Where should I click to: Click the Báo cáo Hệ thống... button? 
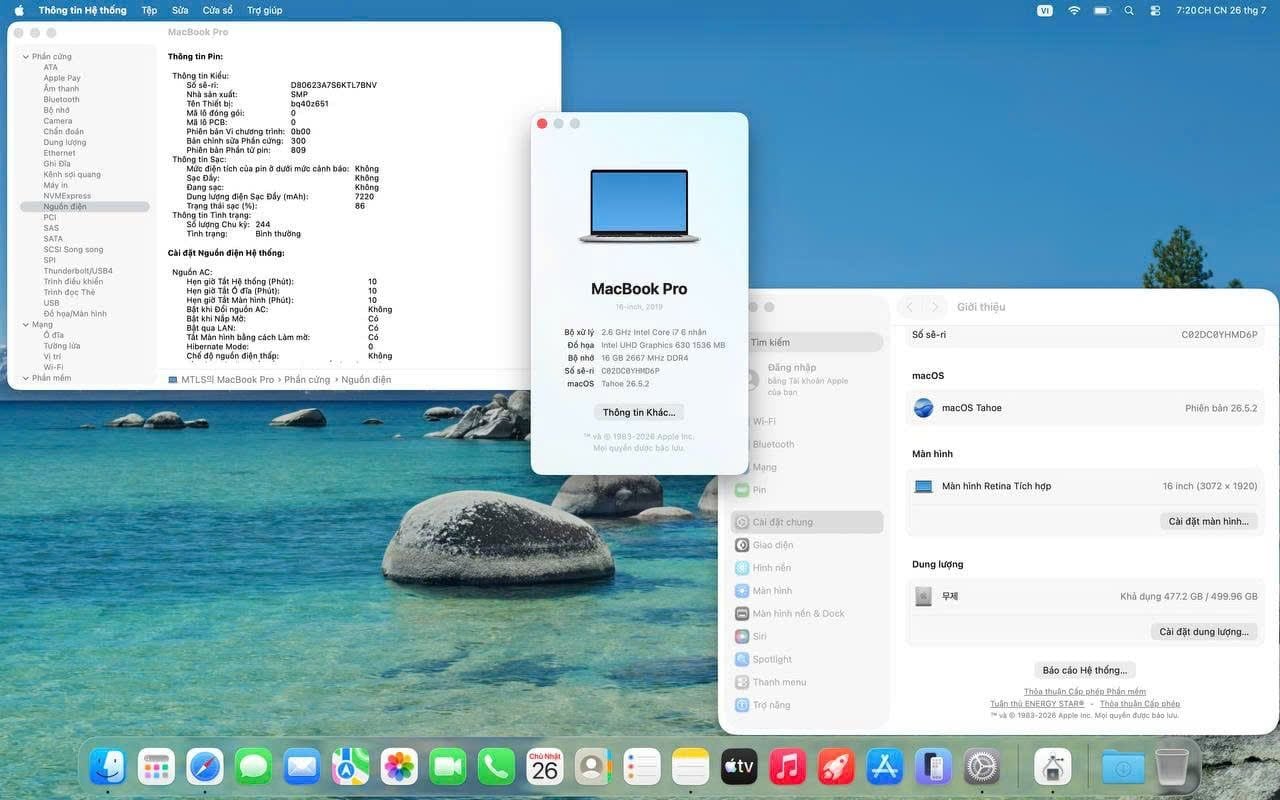click(1085, 670)
